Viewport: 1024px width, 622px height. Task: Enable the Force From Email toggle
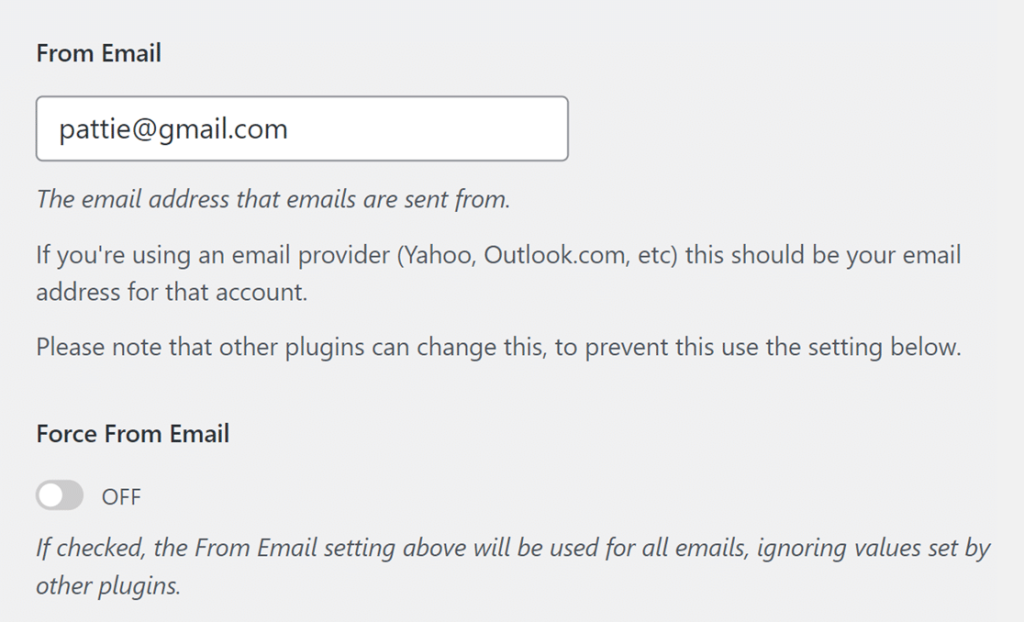click(60, 495)
